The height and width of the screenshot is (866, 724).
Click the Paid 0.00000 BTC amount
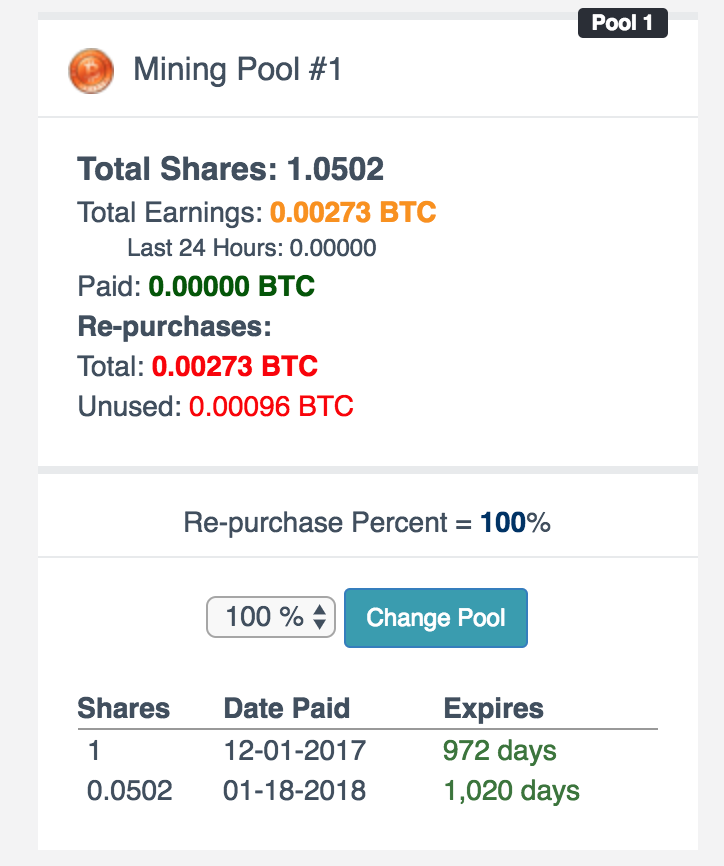pos(231,286)
